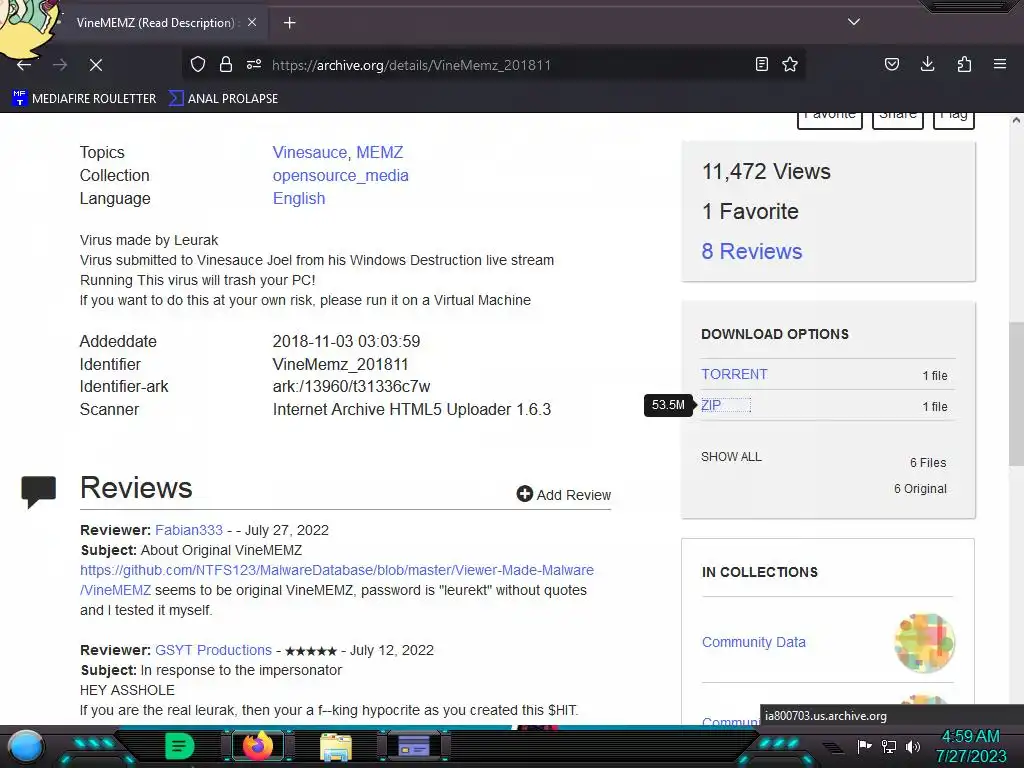Open reviewer Fabian333 profile
Viewport: 1024px width, 768px height.
tap(189, 530)
